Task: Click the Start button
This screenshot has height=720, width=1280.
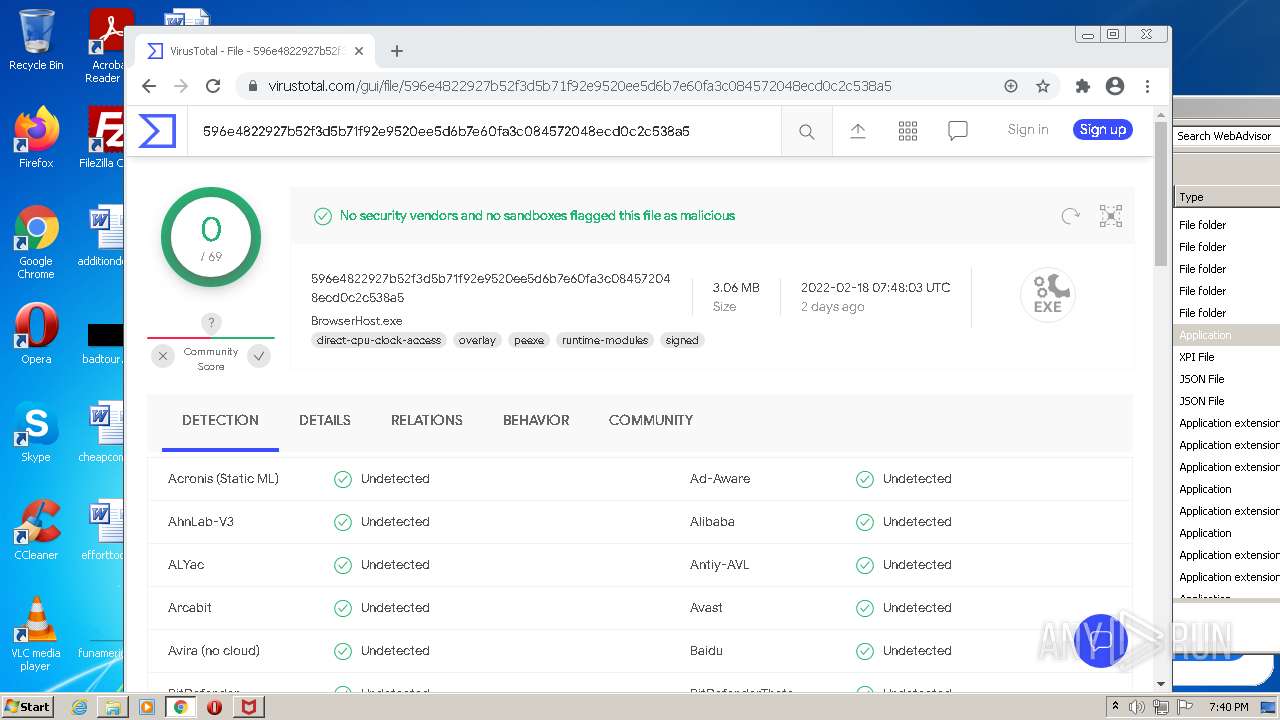Action: pyautogui.click(x=27, y=707)
